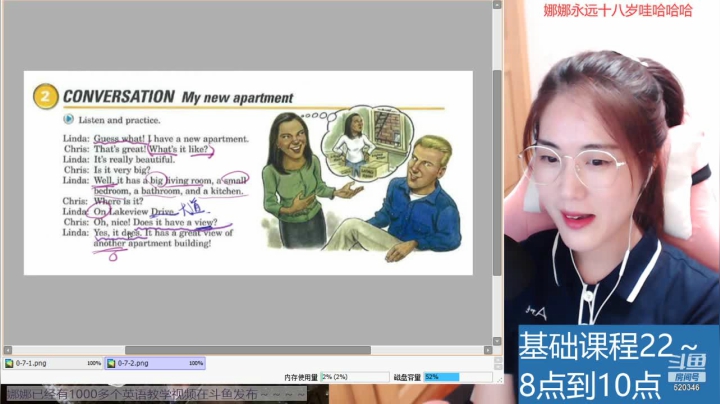Click the small tab bar scroll control on the right

(x=498, y=363)
